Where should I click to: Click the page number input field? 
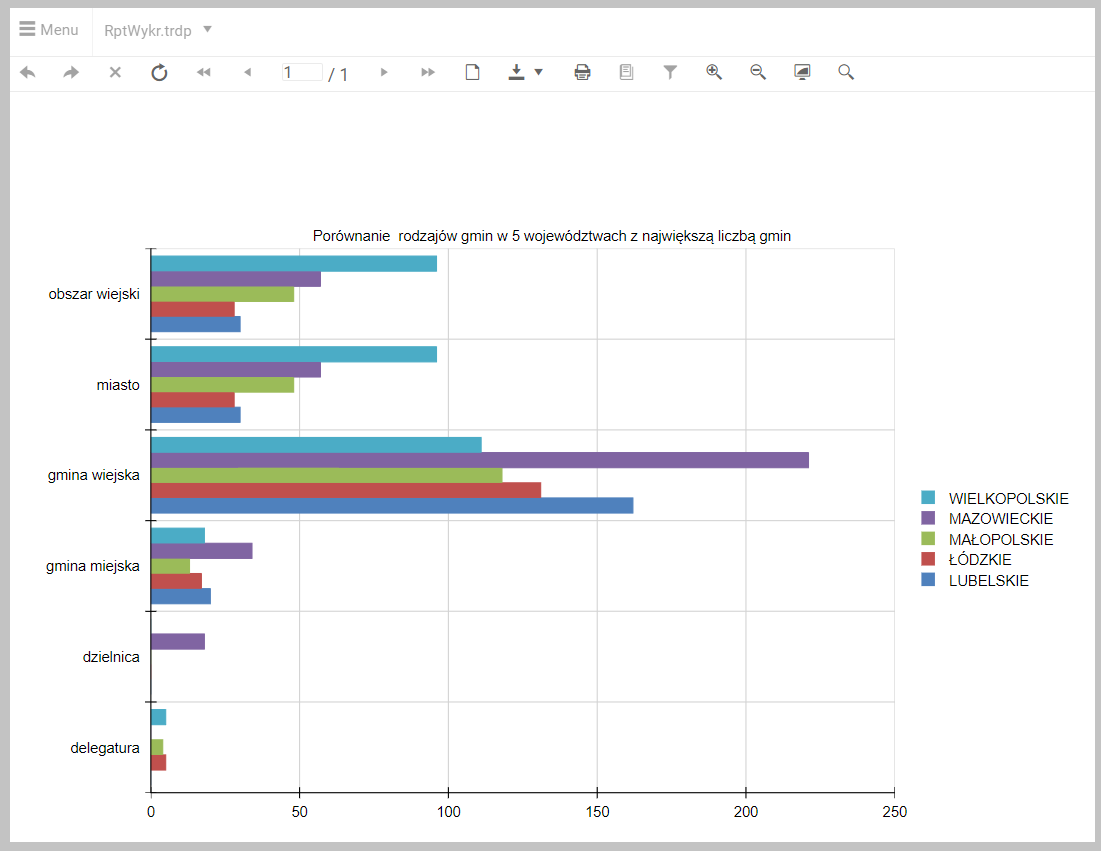point(301,72)
